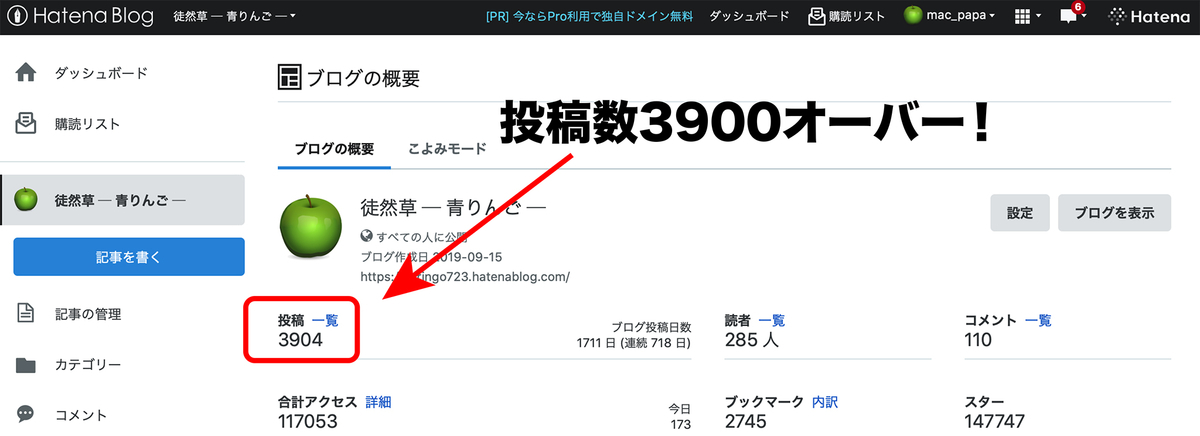The height and width of the screenshot is (436, 1200).
Task: Select blog 徒然草 — 青りんご — in sidebar
Action: pos(123,200)
